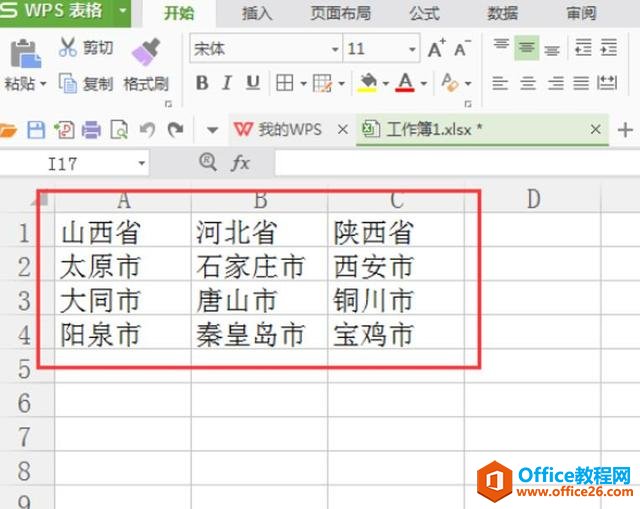Screen dimensions: 640x509
Task: Open font size 11 dropdown
Action: point(412,49)
